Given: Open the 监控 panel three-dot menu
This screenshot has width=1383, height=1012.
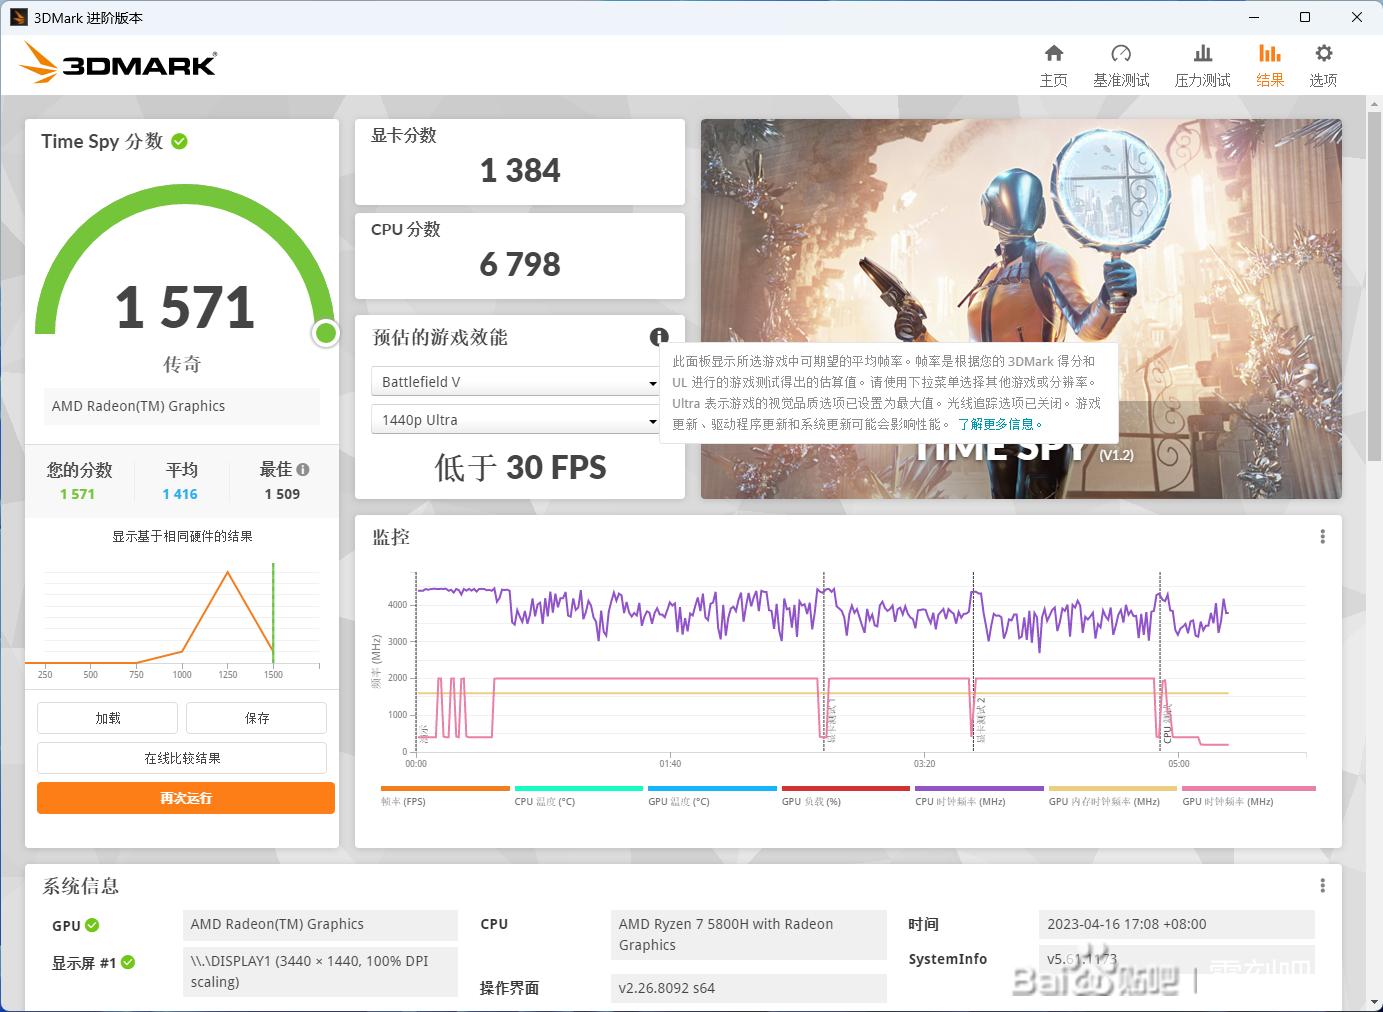Looking at the screenshot, I should [x=1322, y=537].
